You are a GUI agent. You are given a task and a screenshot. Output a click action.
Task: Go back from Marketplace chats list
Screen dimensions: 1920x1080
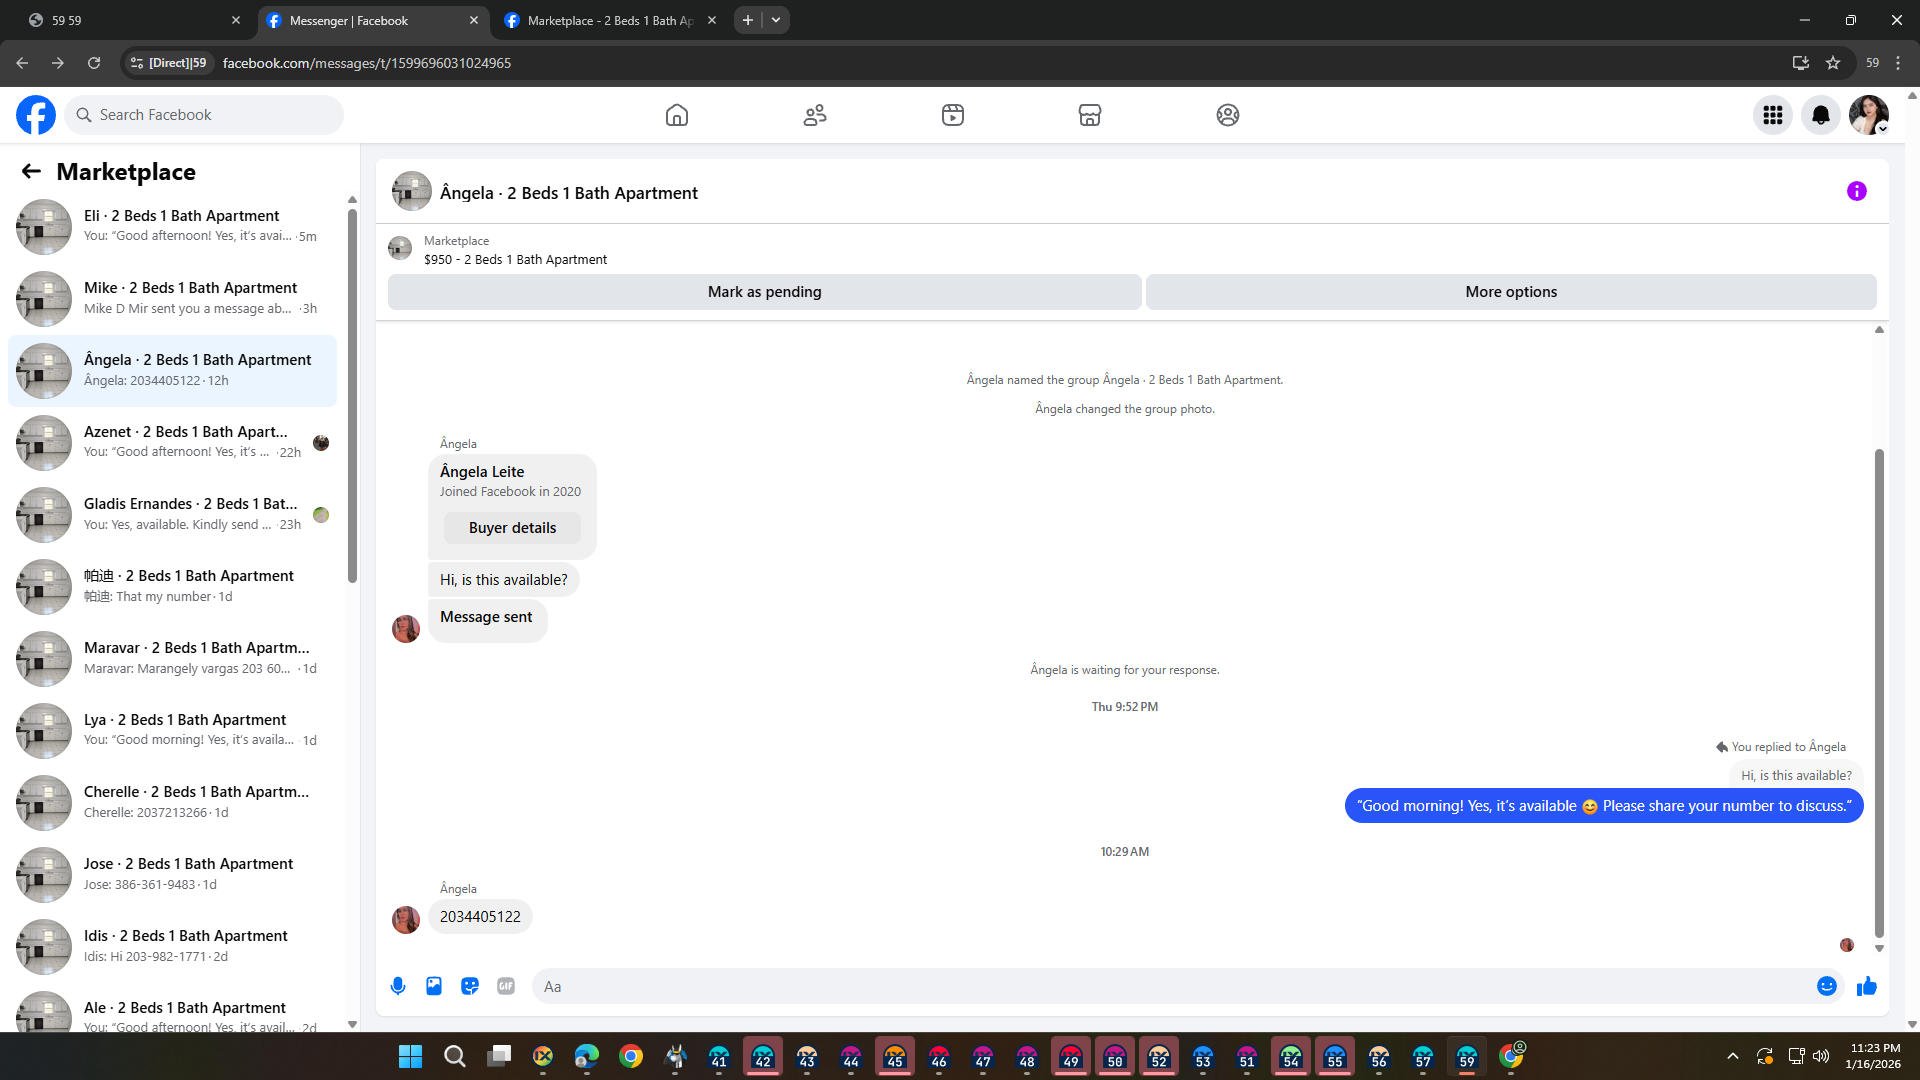[31, 171]
